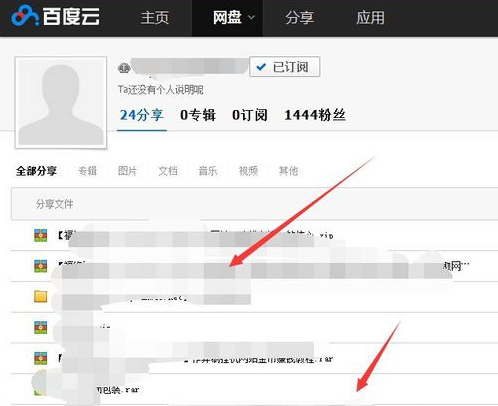Filter shares by 音乐

coord(208,171)
